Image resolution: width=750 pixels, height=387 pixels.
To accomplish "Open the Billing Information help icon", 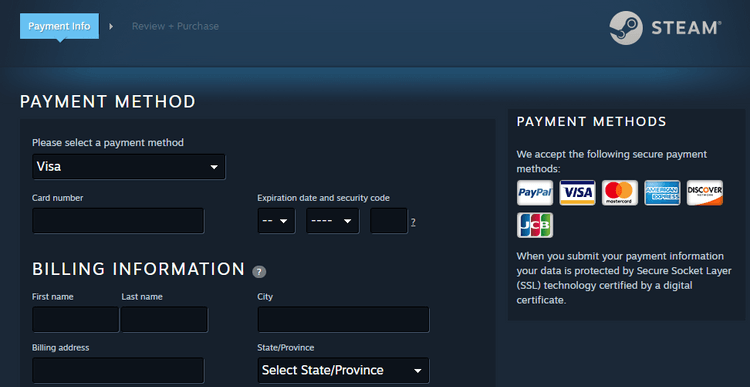I will (x=259, y=272).
